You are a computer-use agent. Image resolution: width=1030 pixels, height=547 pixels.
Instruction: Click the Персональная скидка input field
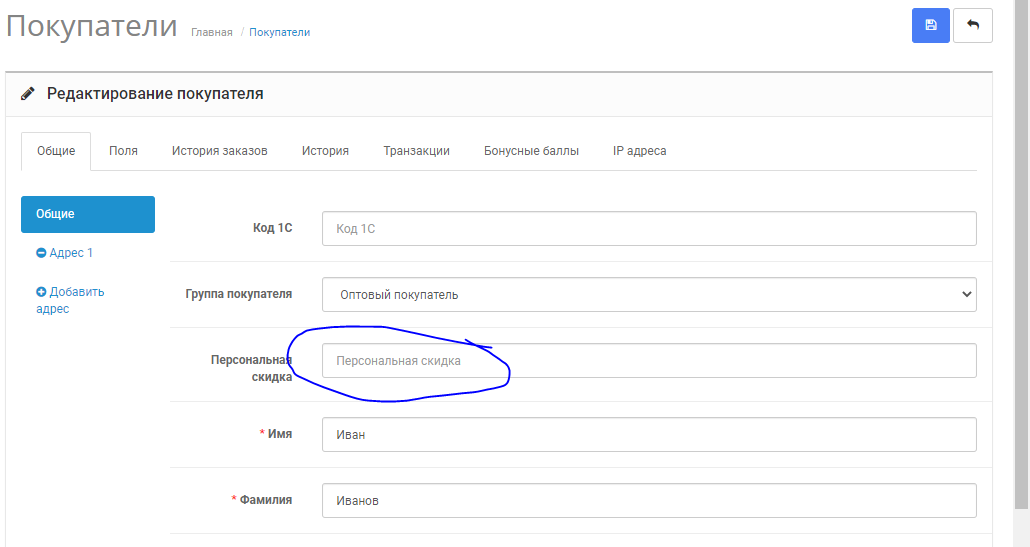[649, 361]
